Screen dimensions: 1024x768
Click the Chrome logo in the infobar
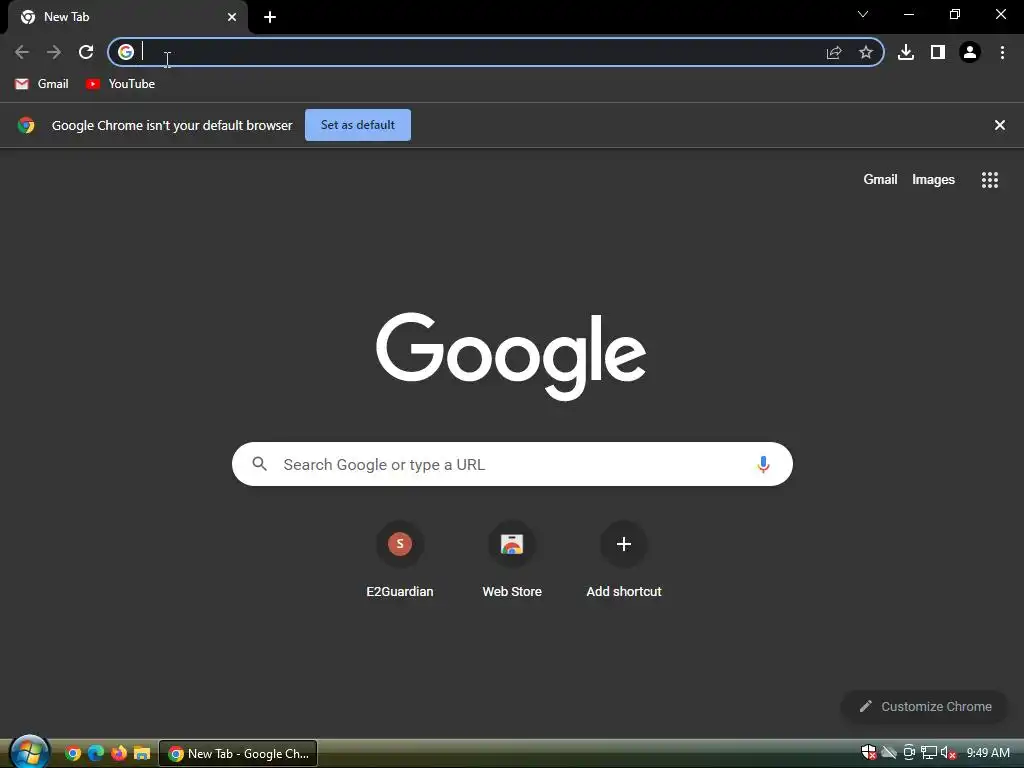26,125
